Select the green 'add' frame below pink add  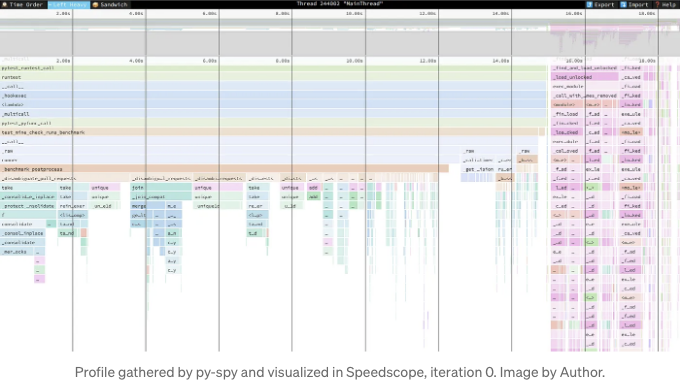click(314, 197)
